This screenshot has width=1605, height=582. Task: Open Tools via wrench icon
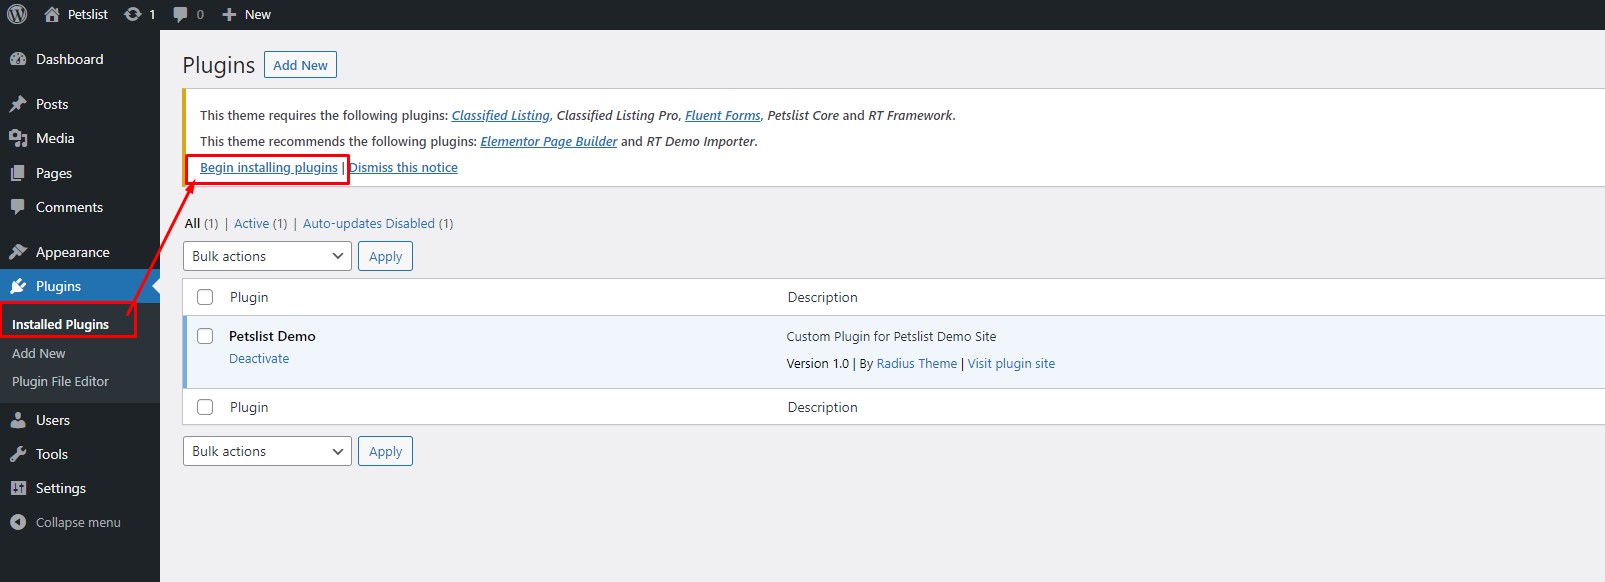coord(18,454)
